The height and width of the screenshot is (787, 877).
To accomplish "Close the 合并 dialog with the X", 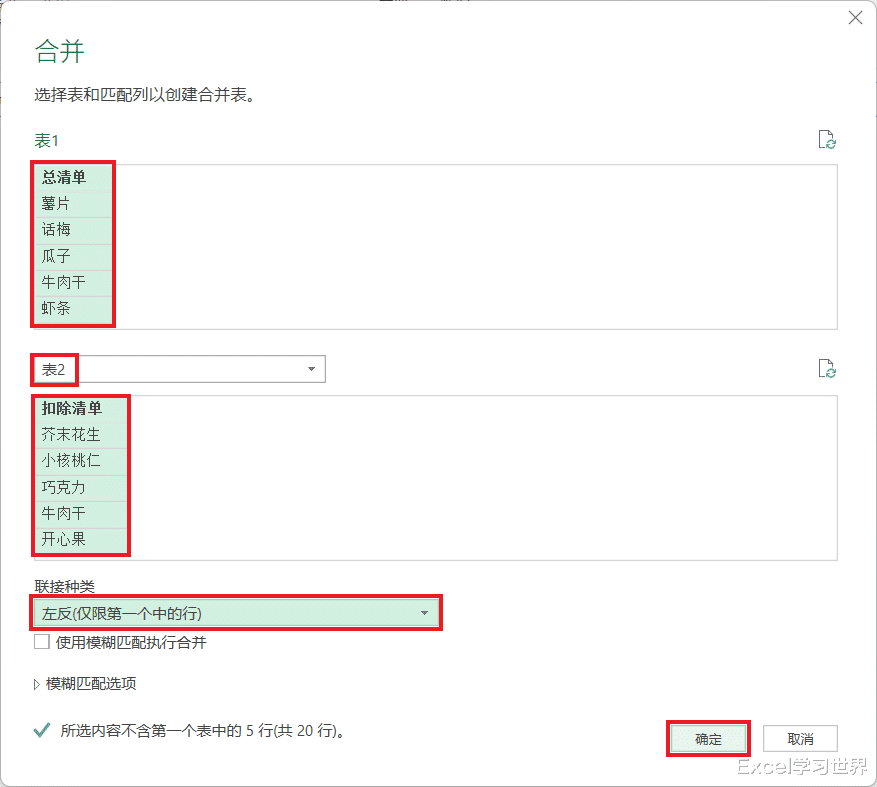I will 855,18.
